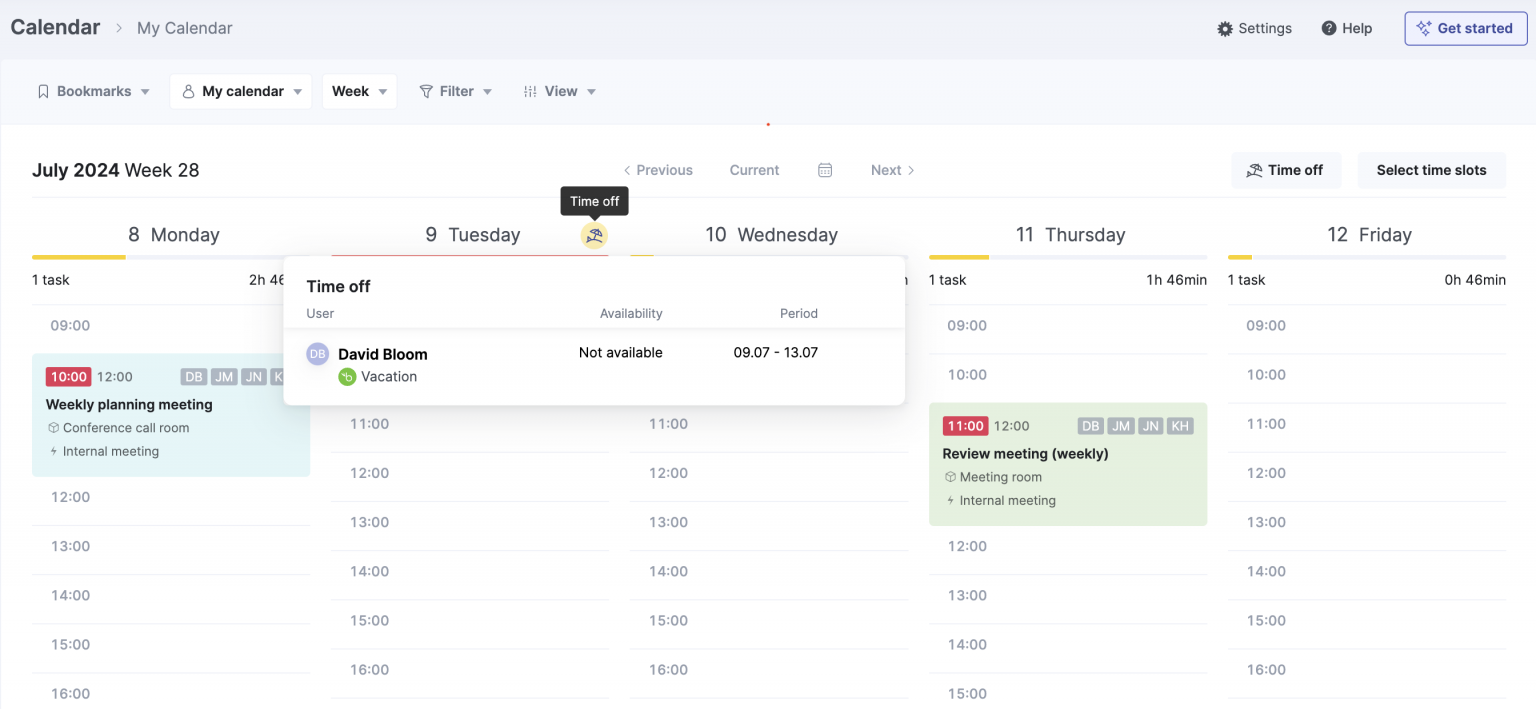
Task: Select My Calendar in the breadcrumb
Action: click(184, 28)
